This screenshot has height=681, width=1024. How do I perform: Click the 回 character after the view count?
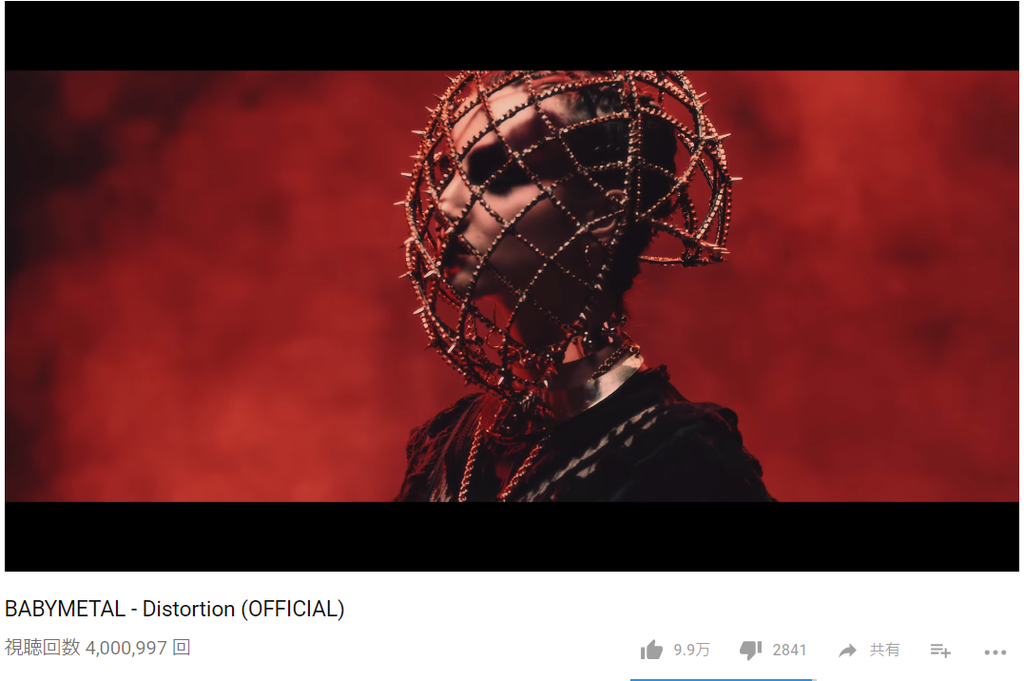pos(182,647)
